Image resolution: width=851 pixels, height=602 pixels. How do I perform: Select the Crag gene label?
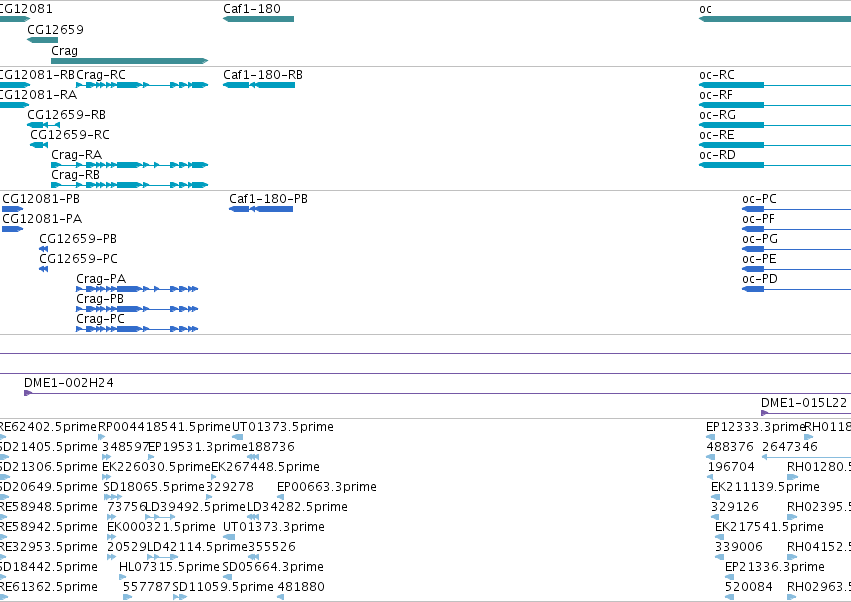point(65,50)
